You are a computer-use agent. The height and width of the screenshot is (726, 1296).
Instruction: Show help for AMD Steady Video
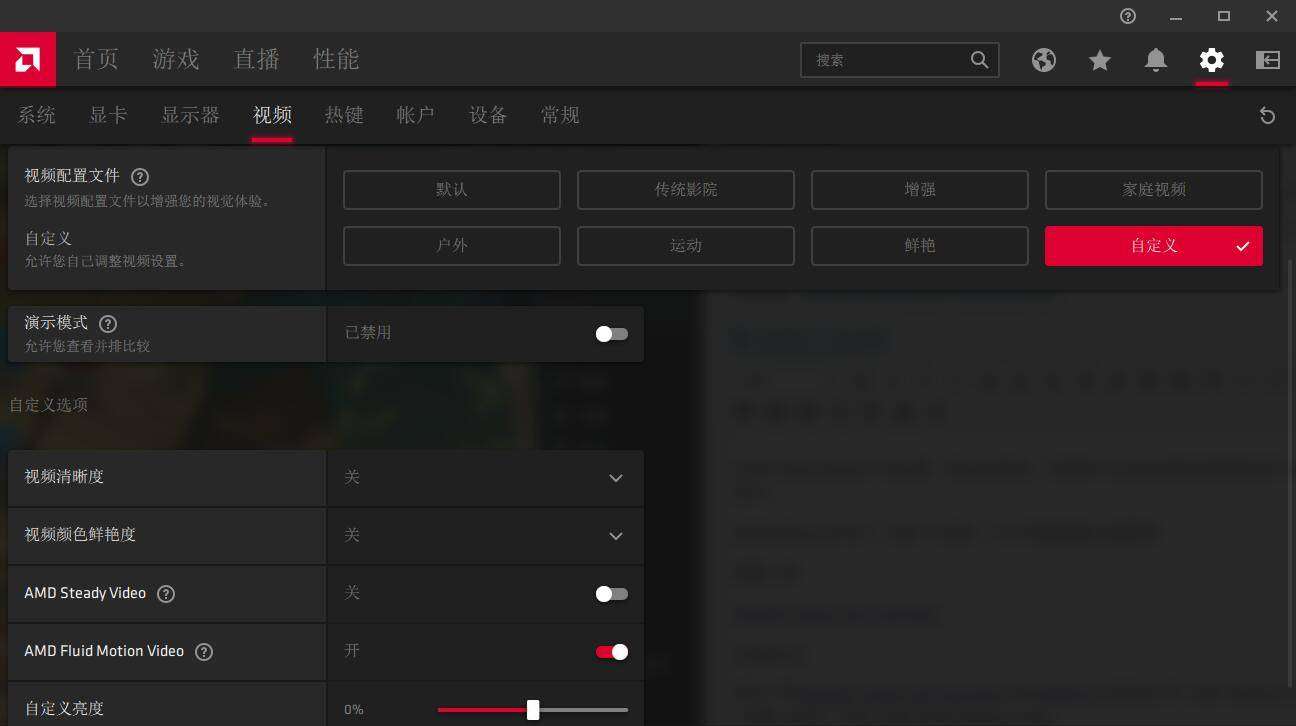tap(166, 594)
